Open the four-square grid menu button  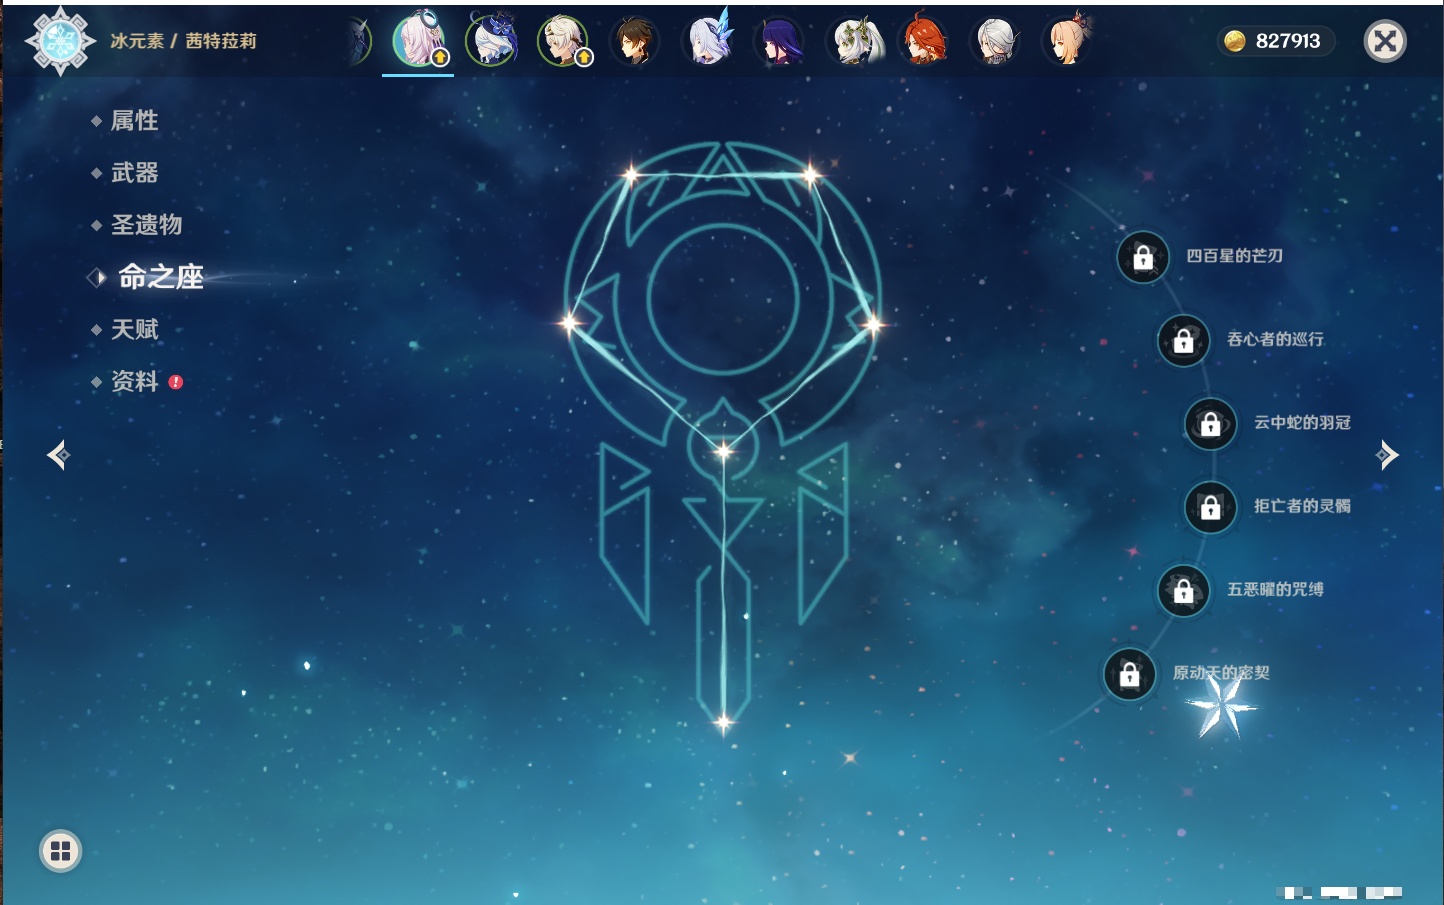point(60,851)
